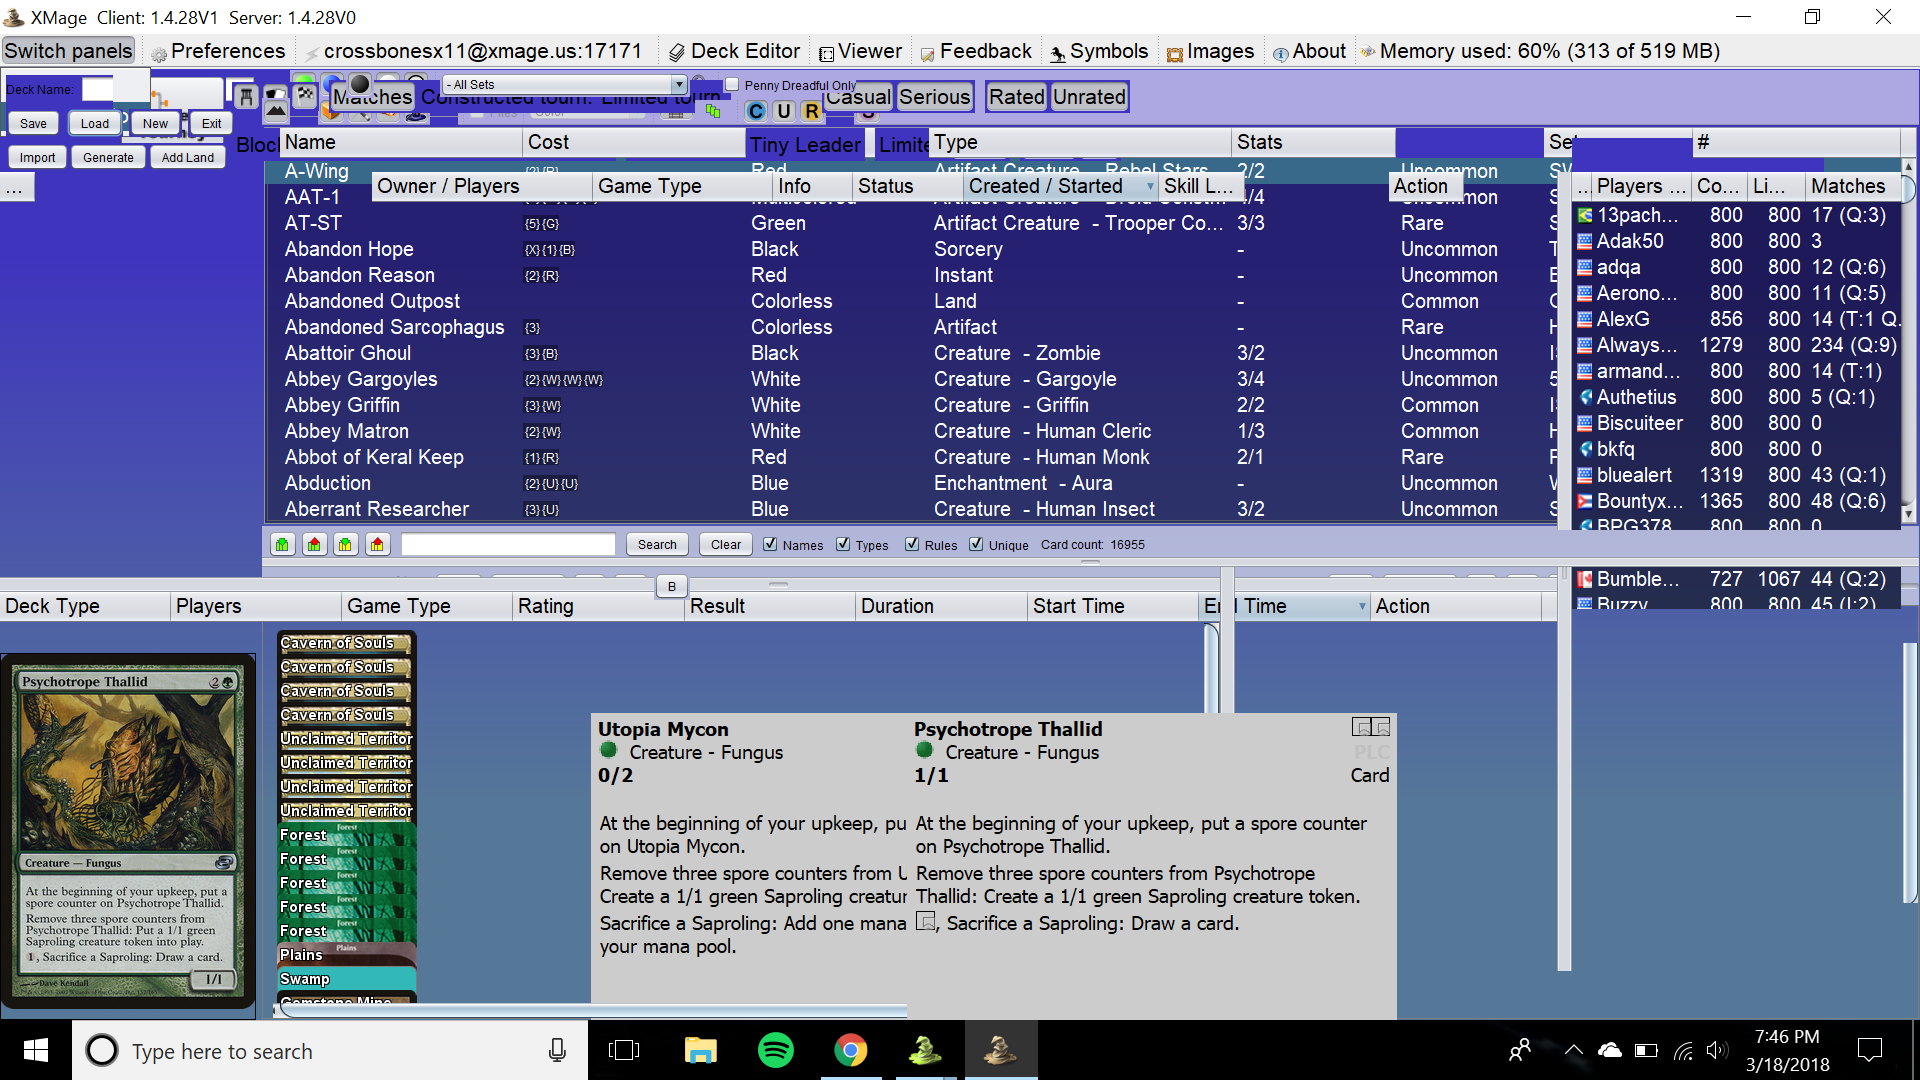Click Switch panels tab
1920x1080 pixels.
68,51
